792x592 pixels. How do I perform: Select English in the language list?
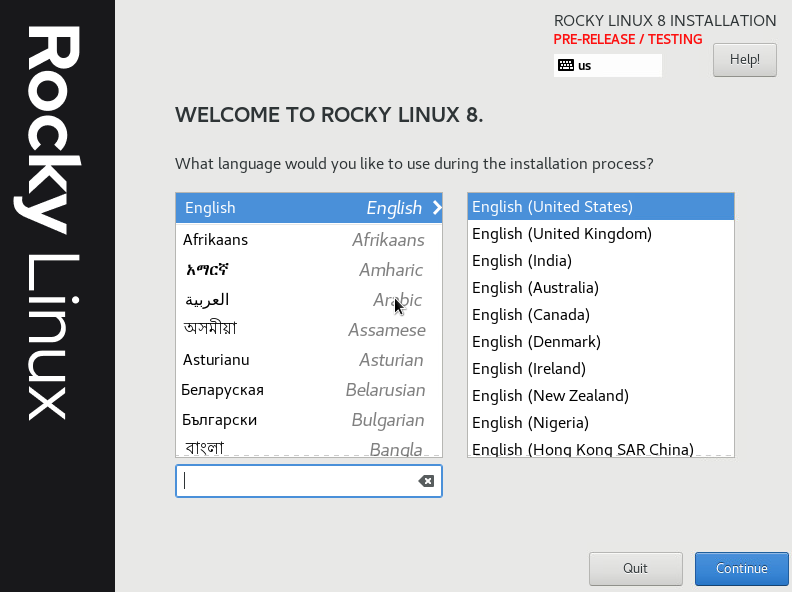click(x=309, y=208)
